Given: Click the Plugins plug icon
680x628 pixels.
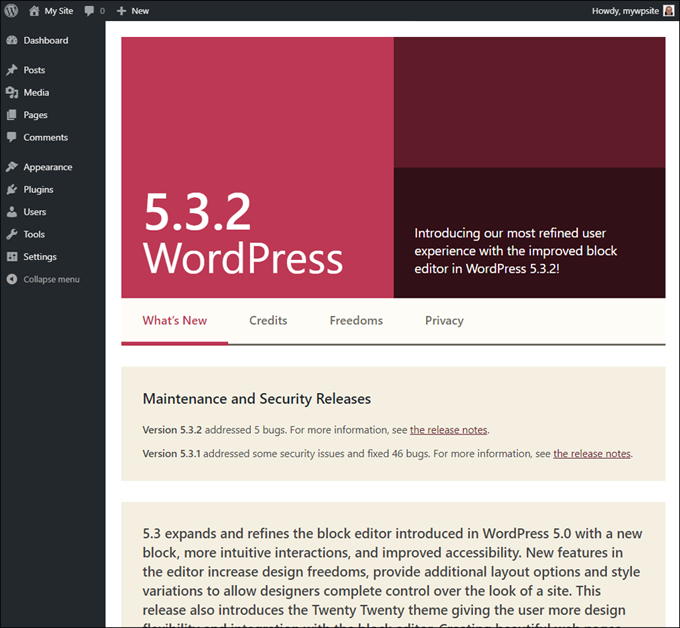Looking at the screenshot, I should (12, 190).
